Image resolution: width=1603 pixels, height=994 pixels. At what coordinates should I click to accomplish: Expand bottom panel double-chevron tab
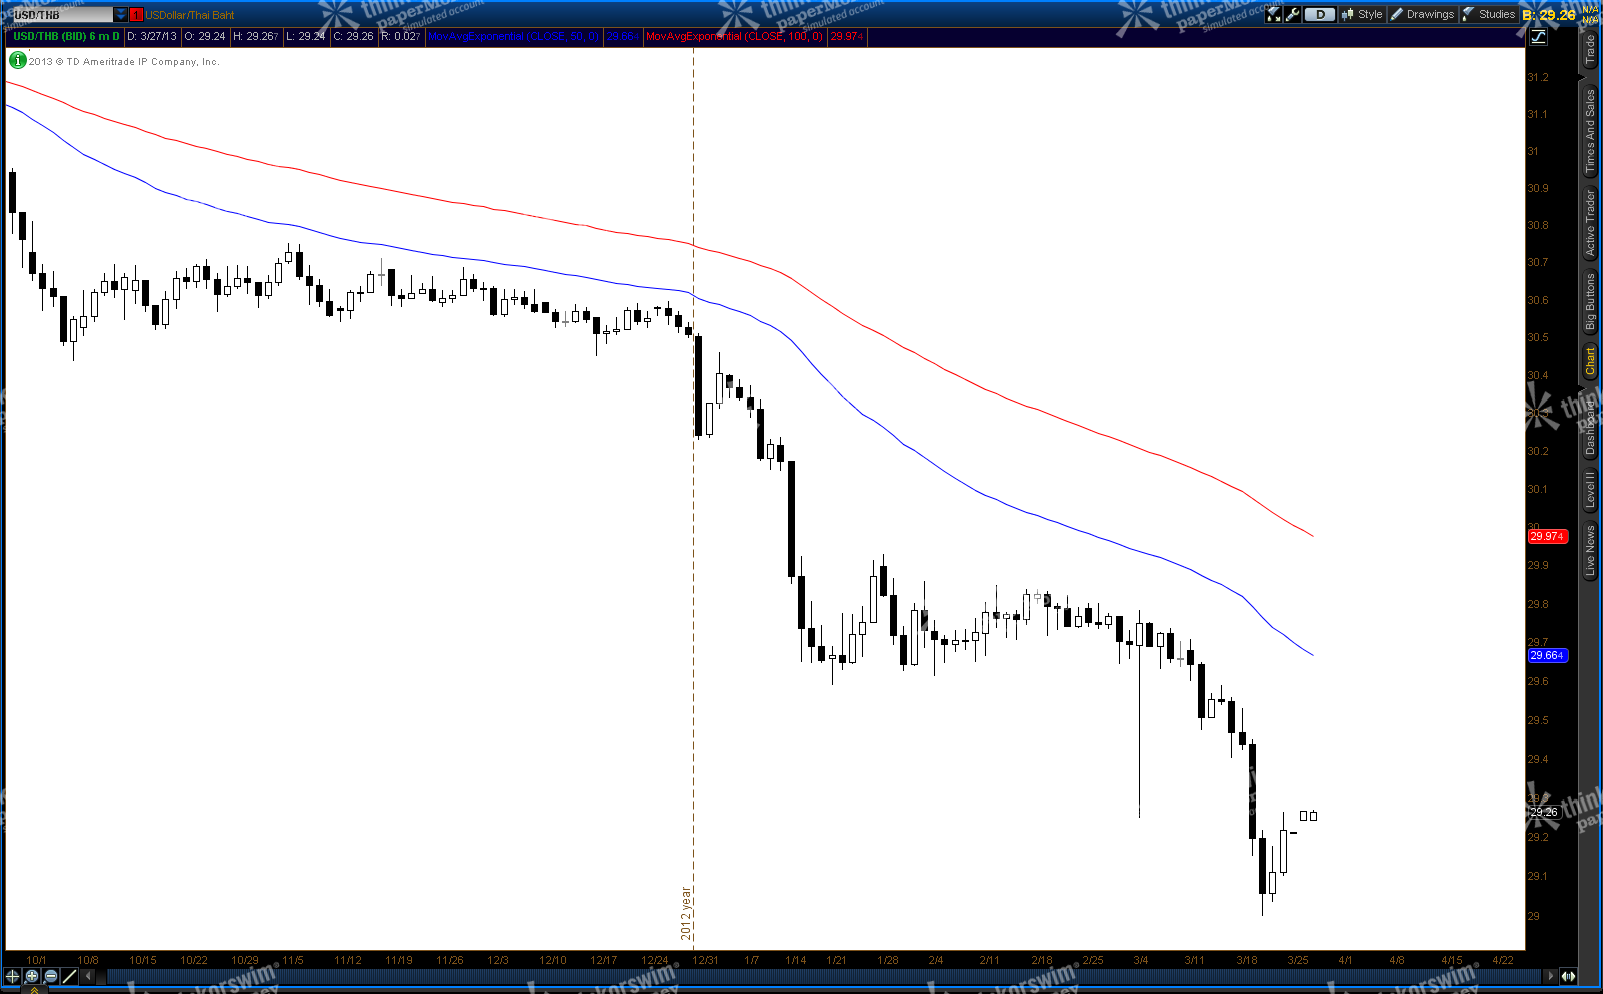point(34,990)
